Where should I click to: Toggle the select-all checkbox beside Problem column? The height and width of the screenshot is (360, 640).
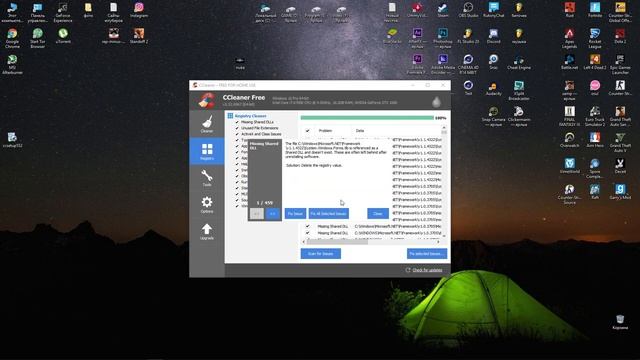[x=308, y=131]
